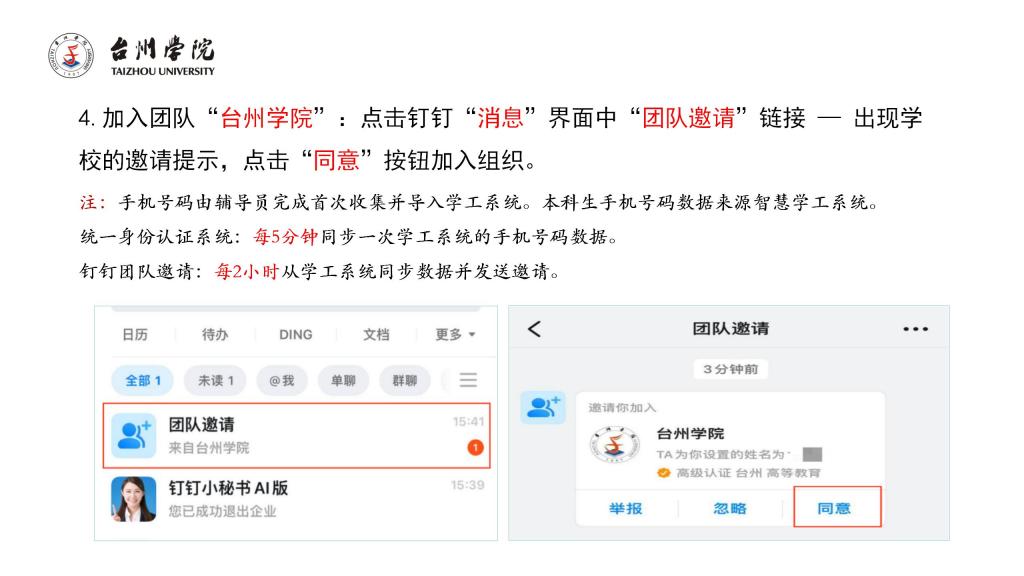Open the three-line filter menu icon

coord(468,380)
